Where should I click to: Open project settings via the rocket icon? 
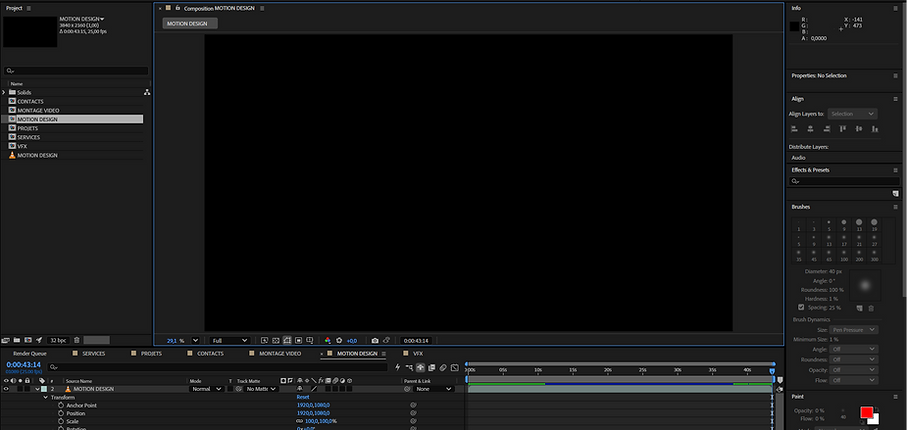point(39,340)
